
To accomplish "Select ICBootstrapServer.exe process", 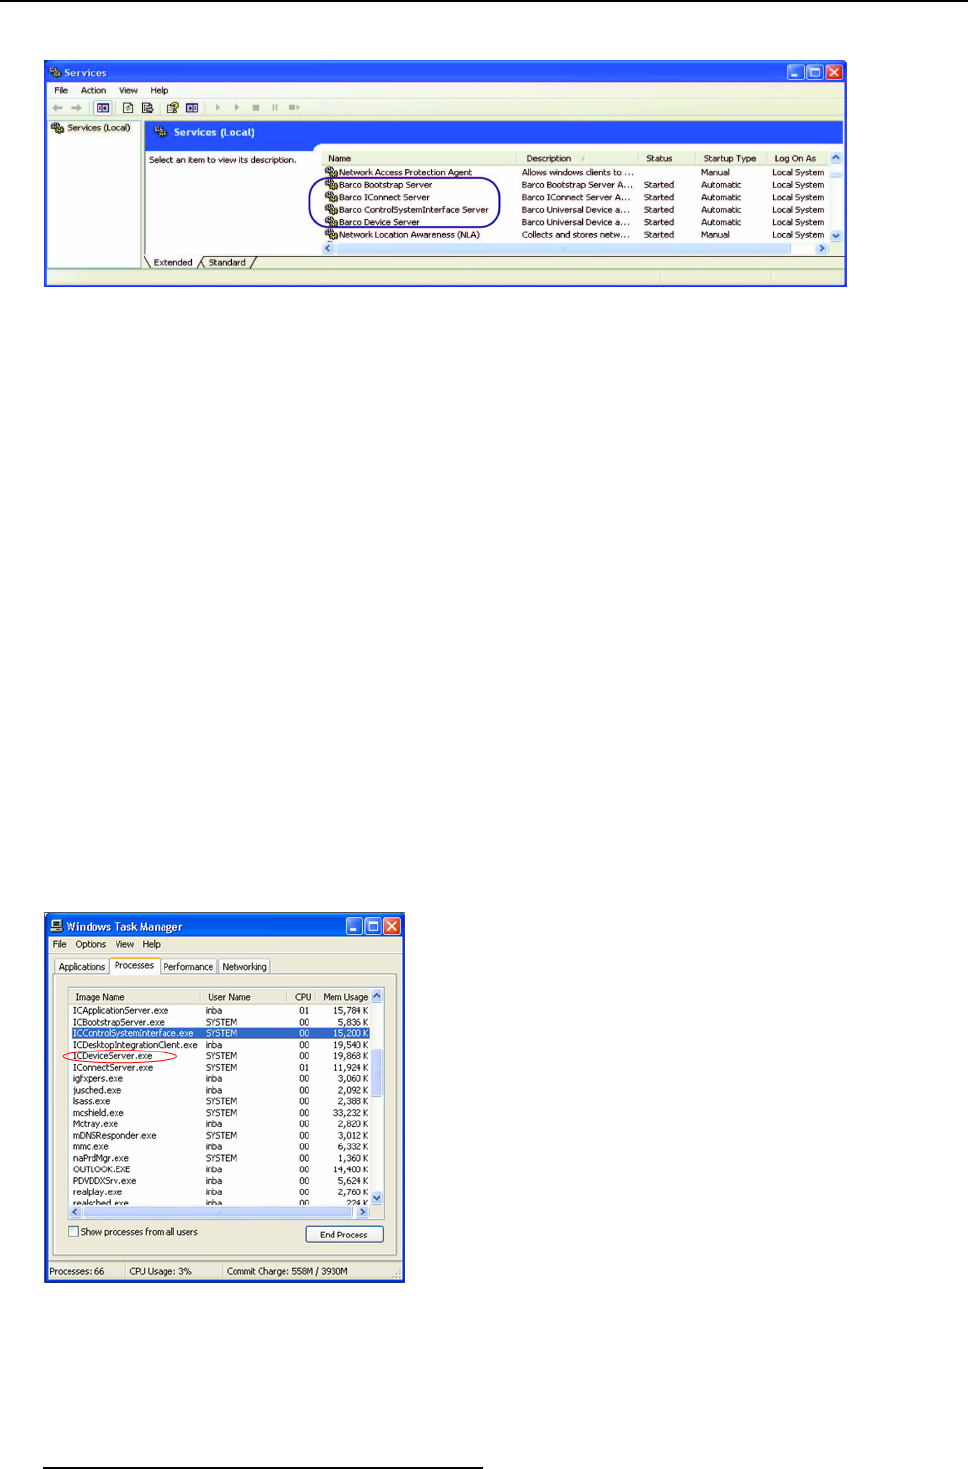I will click(x=220, y=1022).
